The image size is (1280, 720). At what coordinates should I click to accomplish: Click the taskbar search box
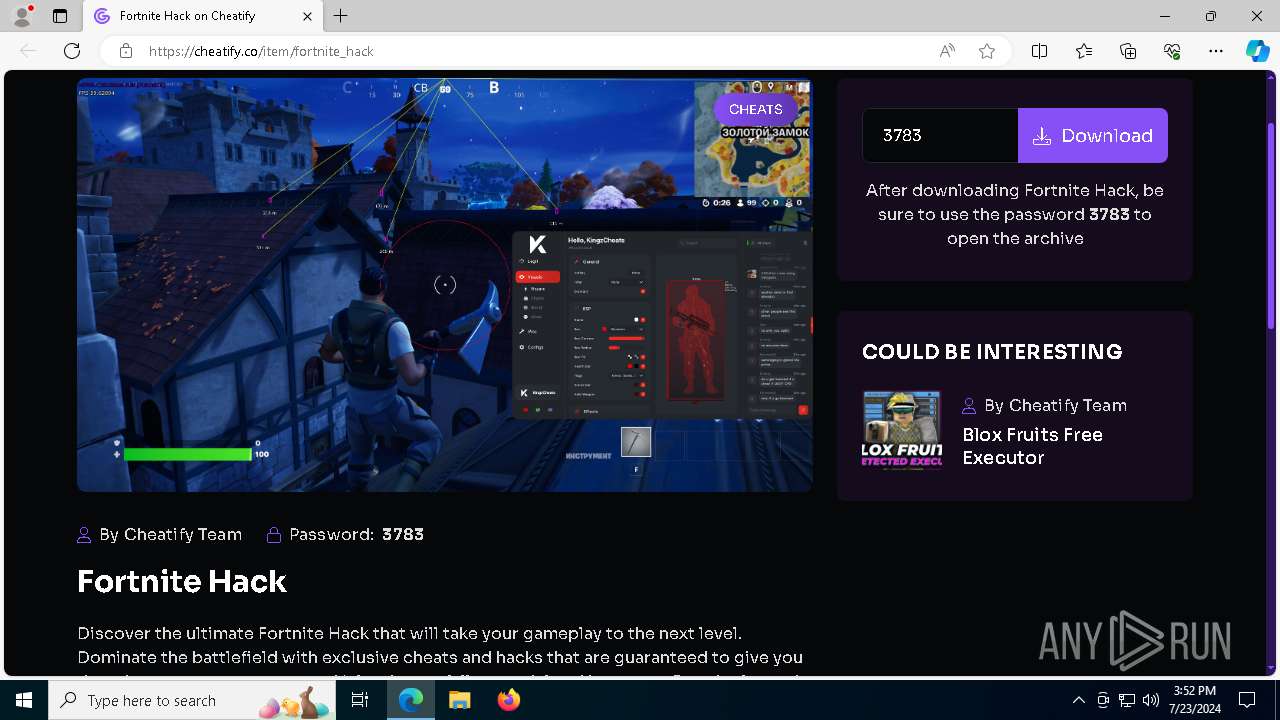pyautogui.click(x=192, y=700)
